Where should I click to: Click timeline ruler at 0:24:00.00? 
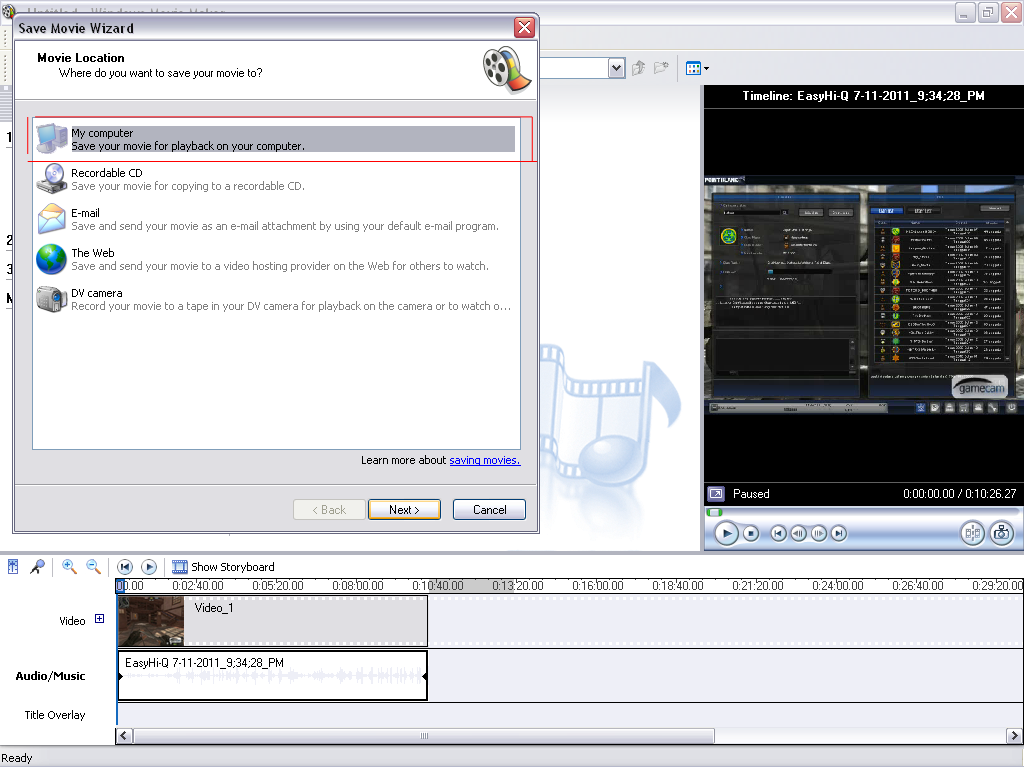point(838,586)
